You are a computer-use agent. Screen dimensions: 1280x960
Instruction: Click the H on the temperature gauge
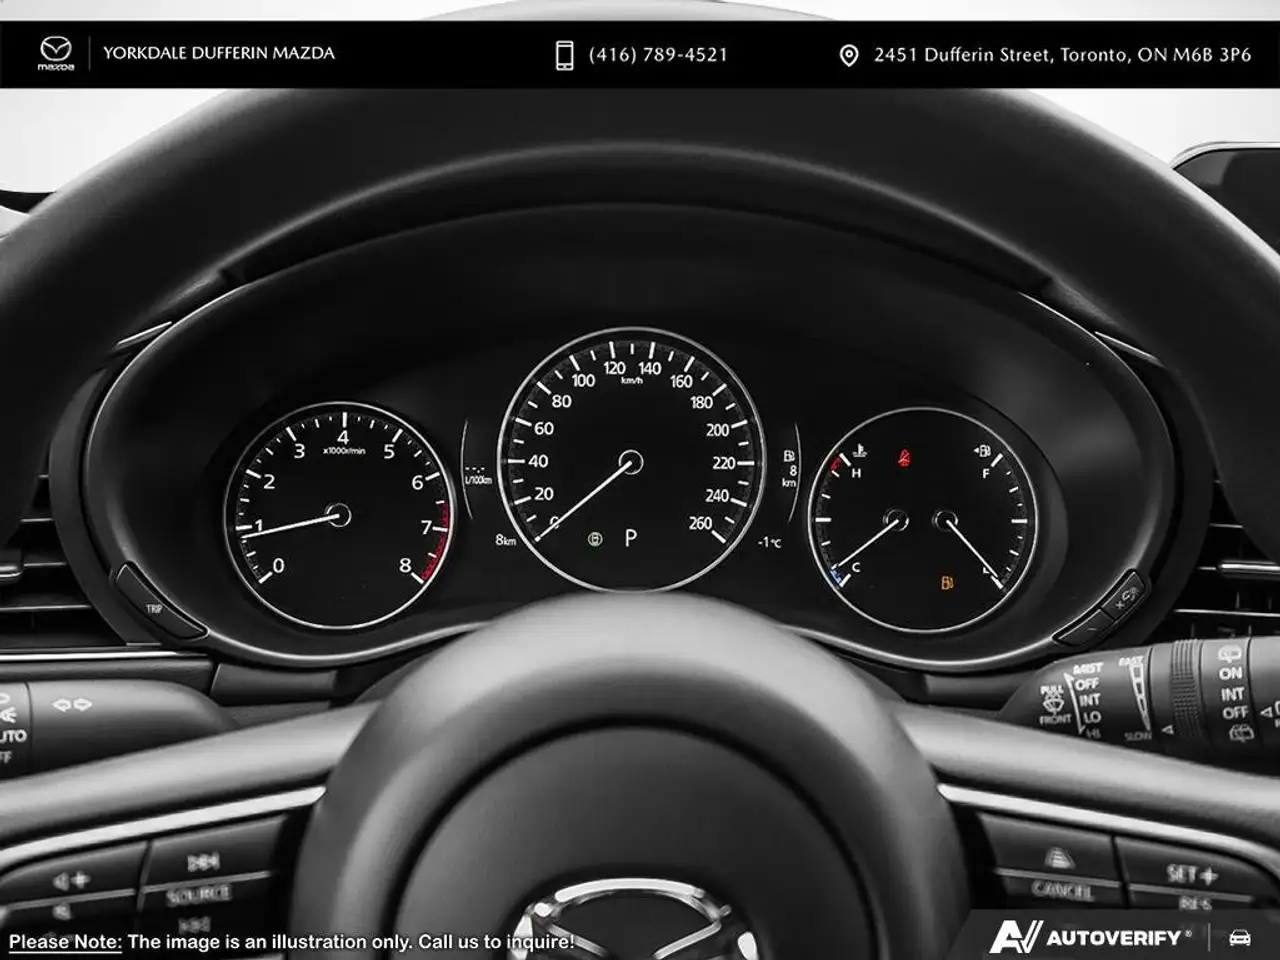(856, 473)
